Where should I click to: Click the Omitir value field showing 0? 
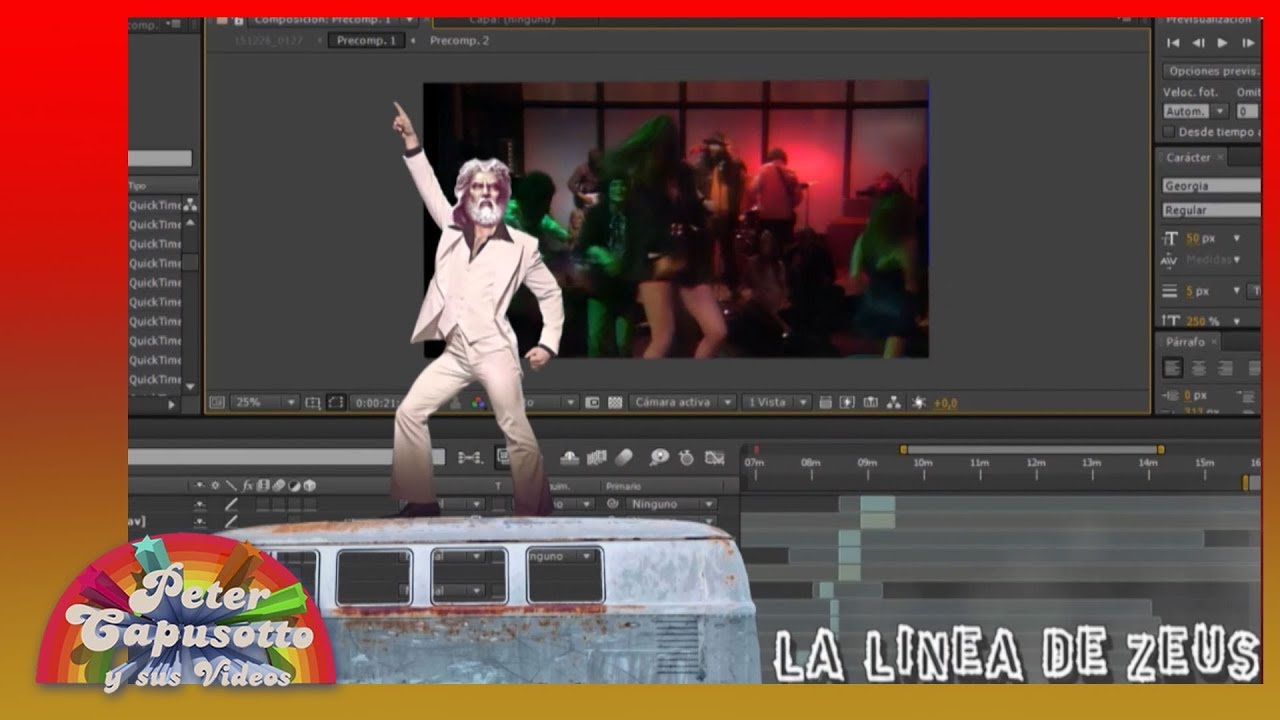coord(1247,111)
